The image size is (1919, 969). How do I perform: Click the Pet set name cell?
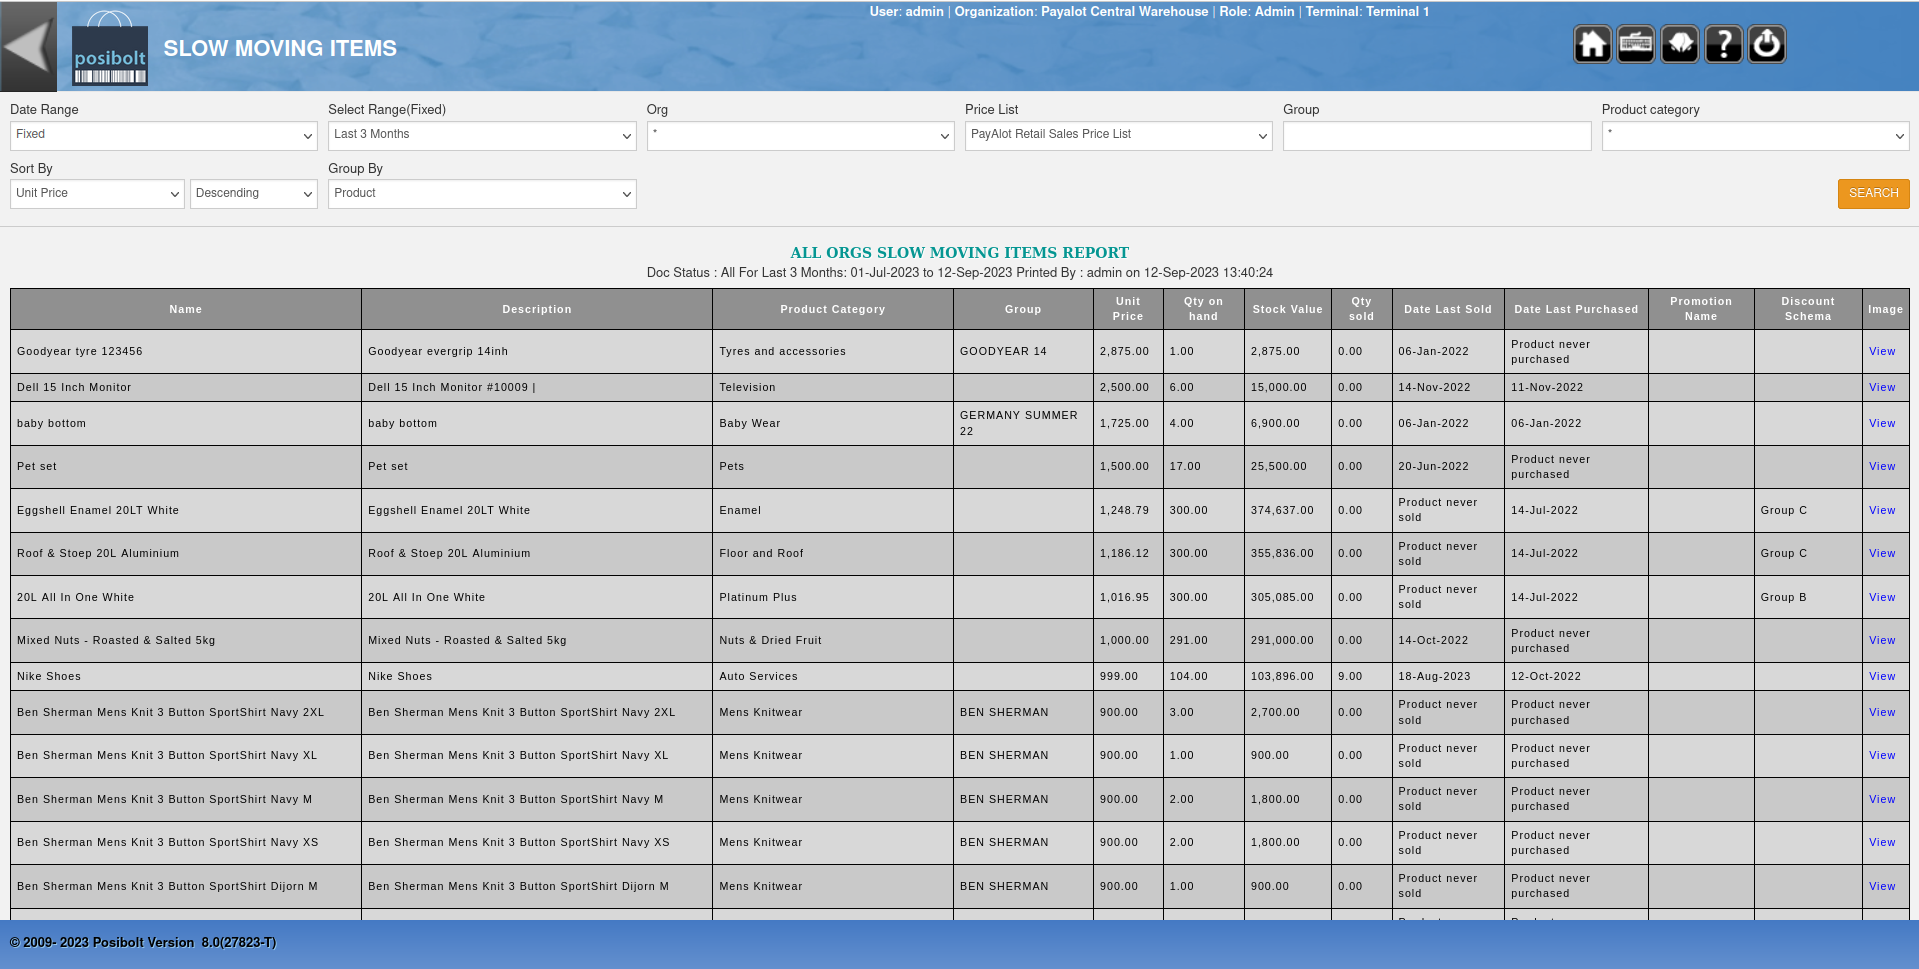(186, 467)
